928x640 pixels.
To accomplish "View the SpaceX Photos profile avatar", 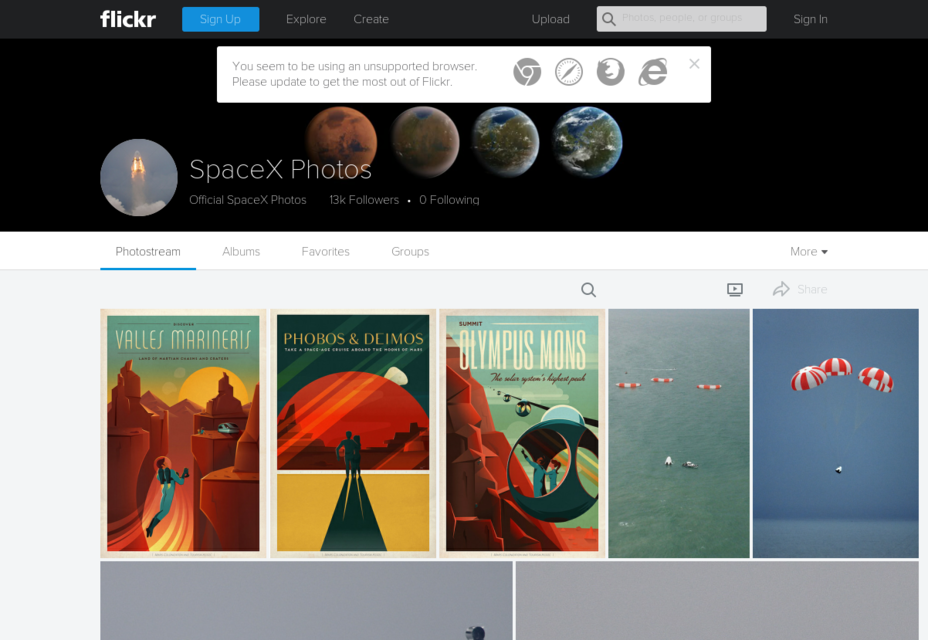I will 139,177.
